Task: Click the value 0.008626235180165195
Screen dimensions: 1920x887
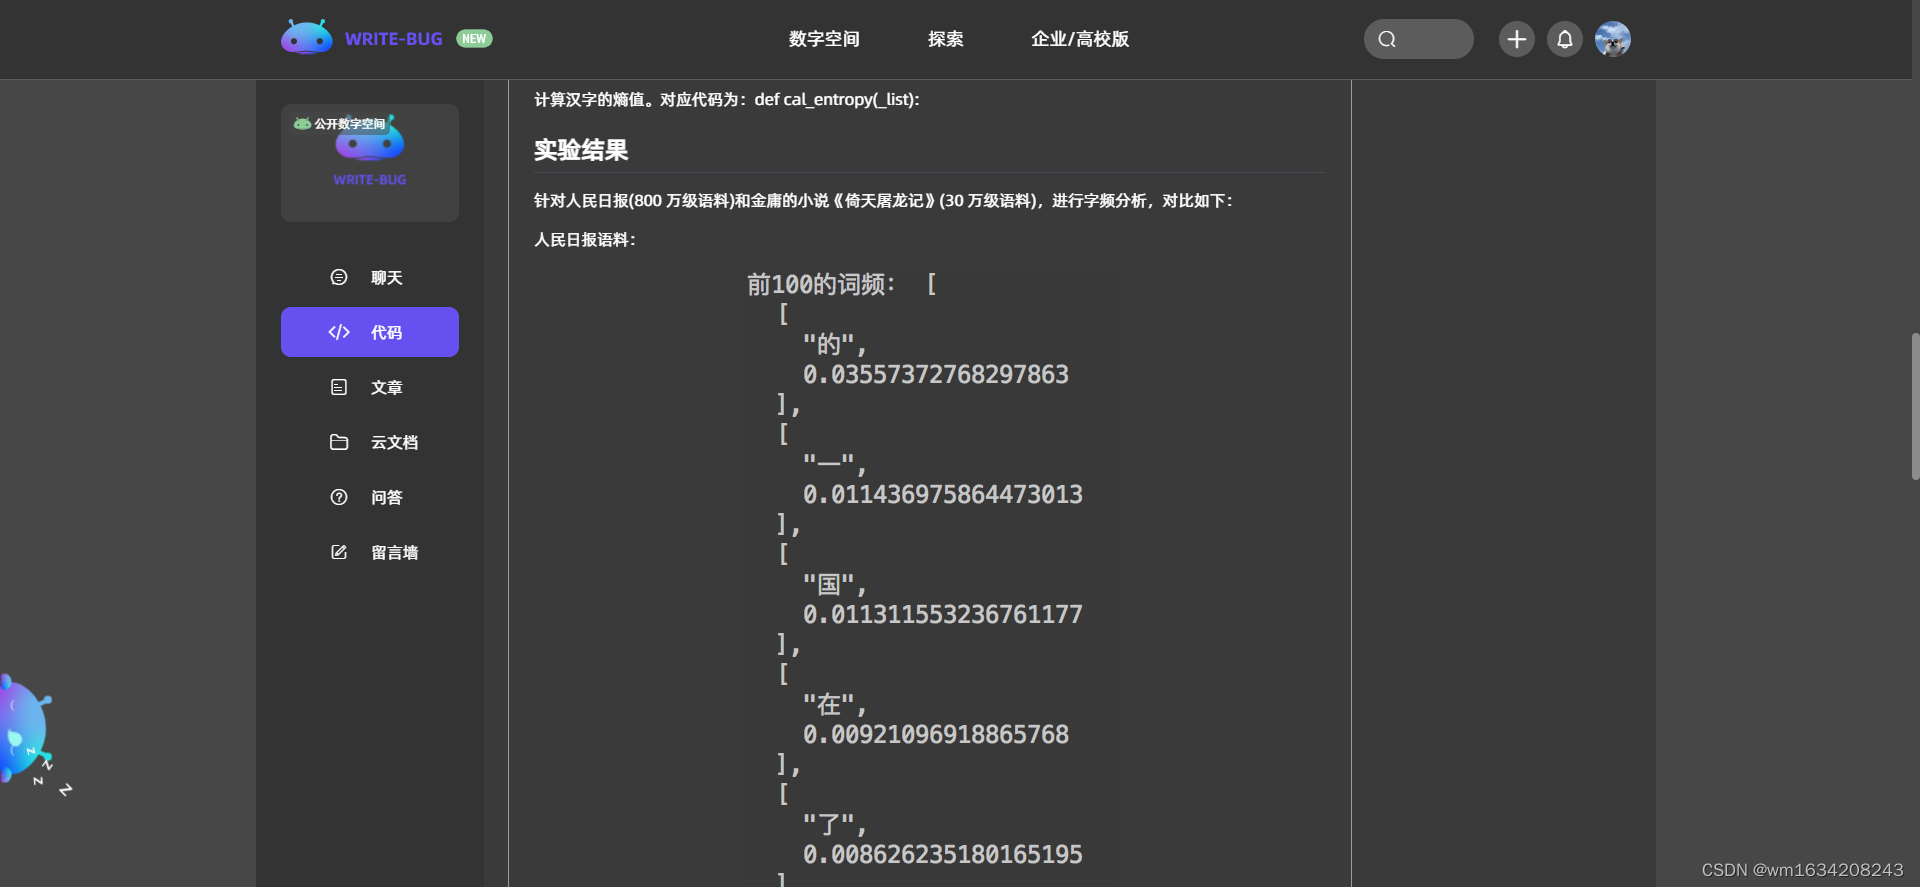Action: point(943,854)
